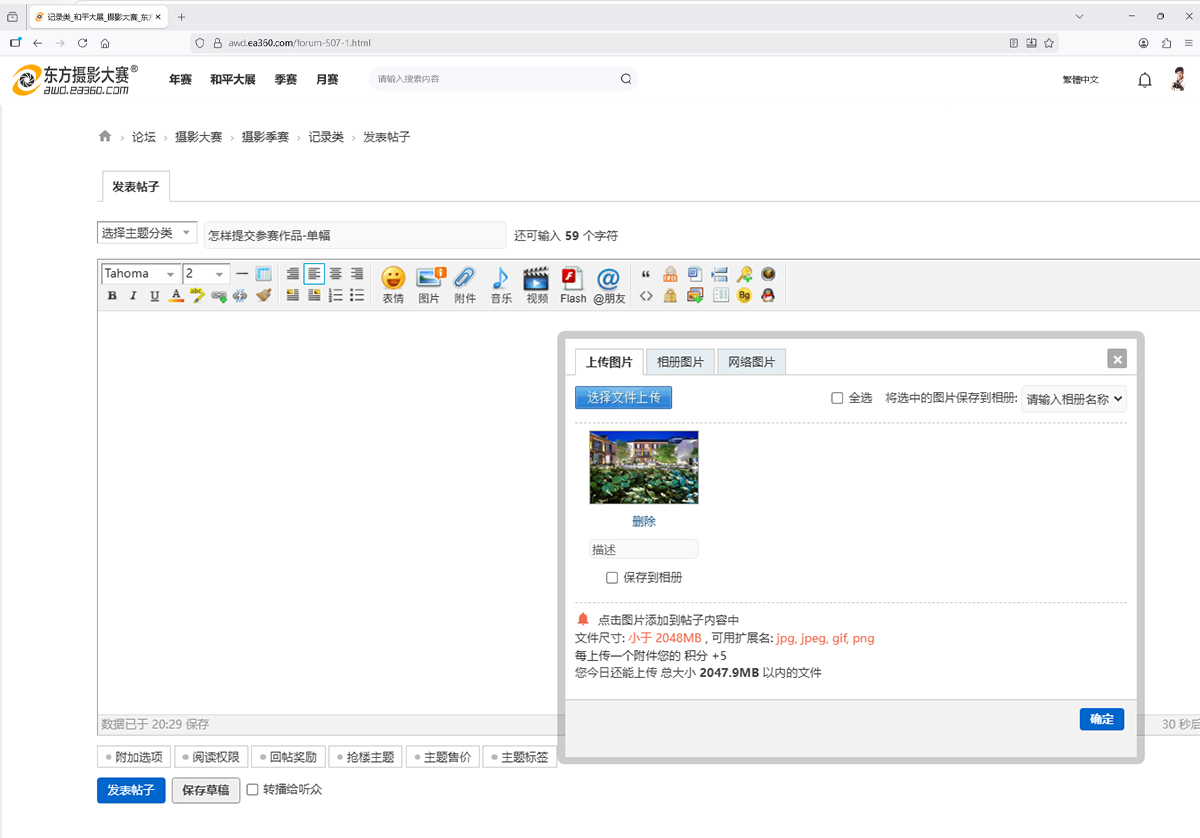Mention a friend with @朋友 icon
Viewport: 1200px width, 838px height.
[x=608, y=284]
